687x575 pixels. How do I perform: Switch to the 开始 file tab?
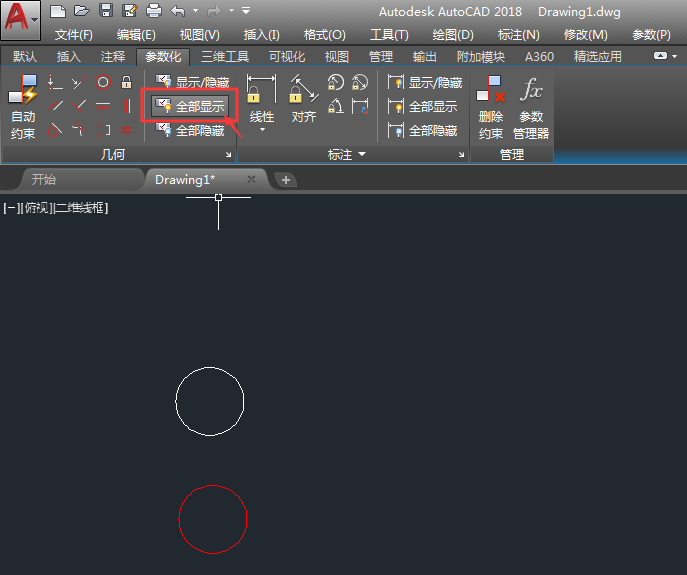[x=83, y=180]
